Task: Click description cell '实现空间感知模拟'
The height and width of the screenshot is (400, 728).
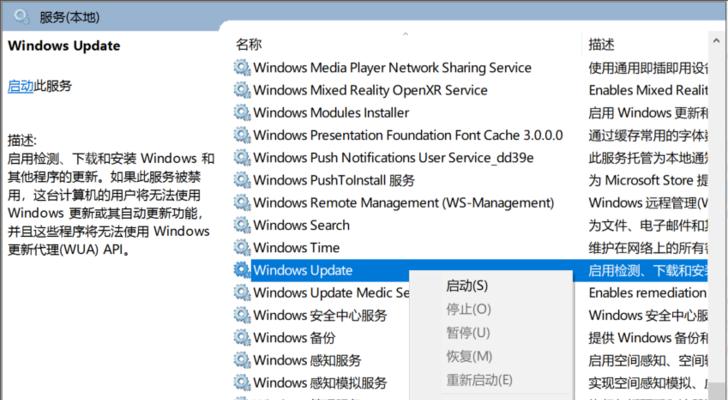Action: pos(648,383)
